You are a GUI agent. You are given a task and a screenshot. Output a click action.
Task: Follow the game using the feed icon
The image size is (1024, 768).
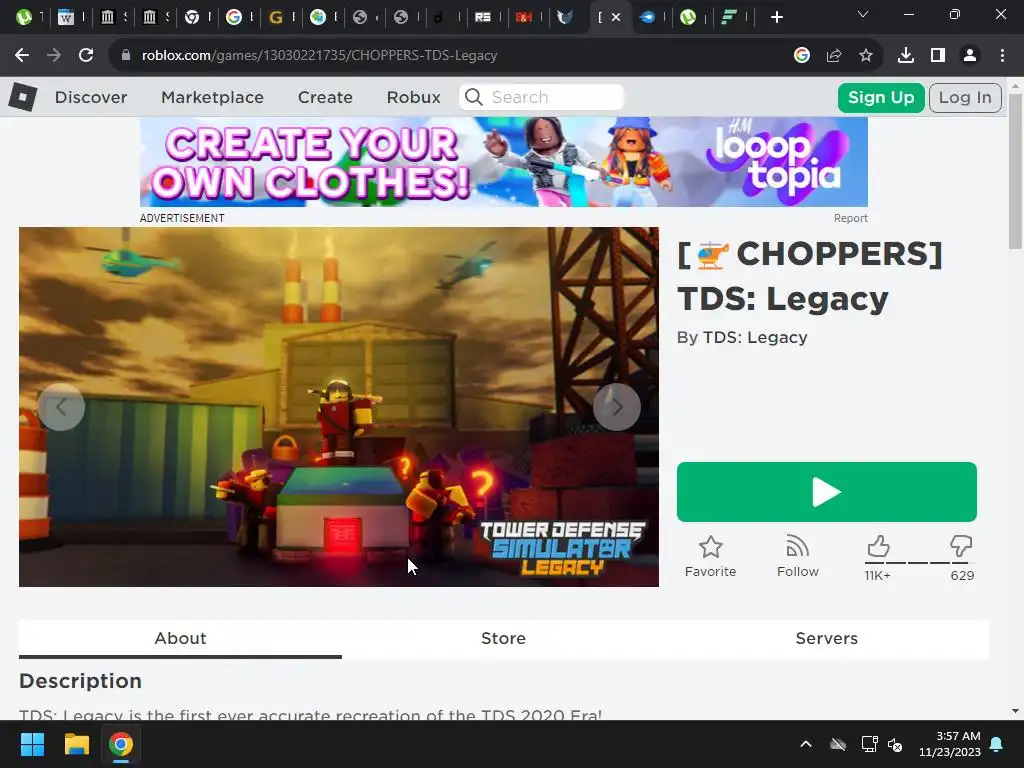[797, 547]
